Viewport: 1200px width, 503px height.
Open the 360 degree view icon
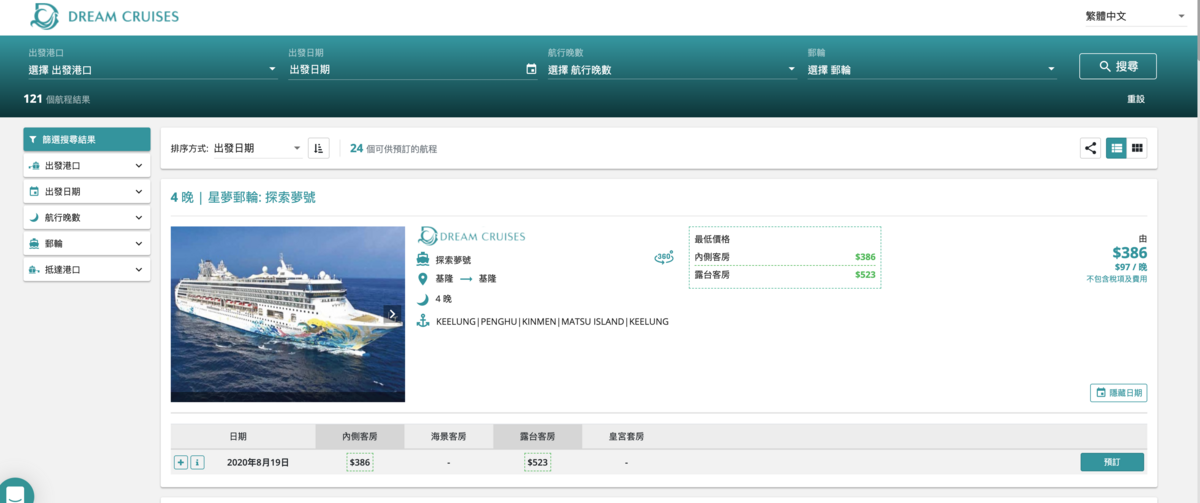click(664, 257)
